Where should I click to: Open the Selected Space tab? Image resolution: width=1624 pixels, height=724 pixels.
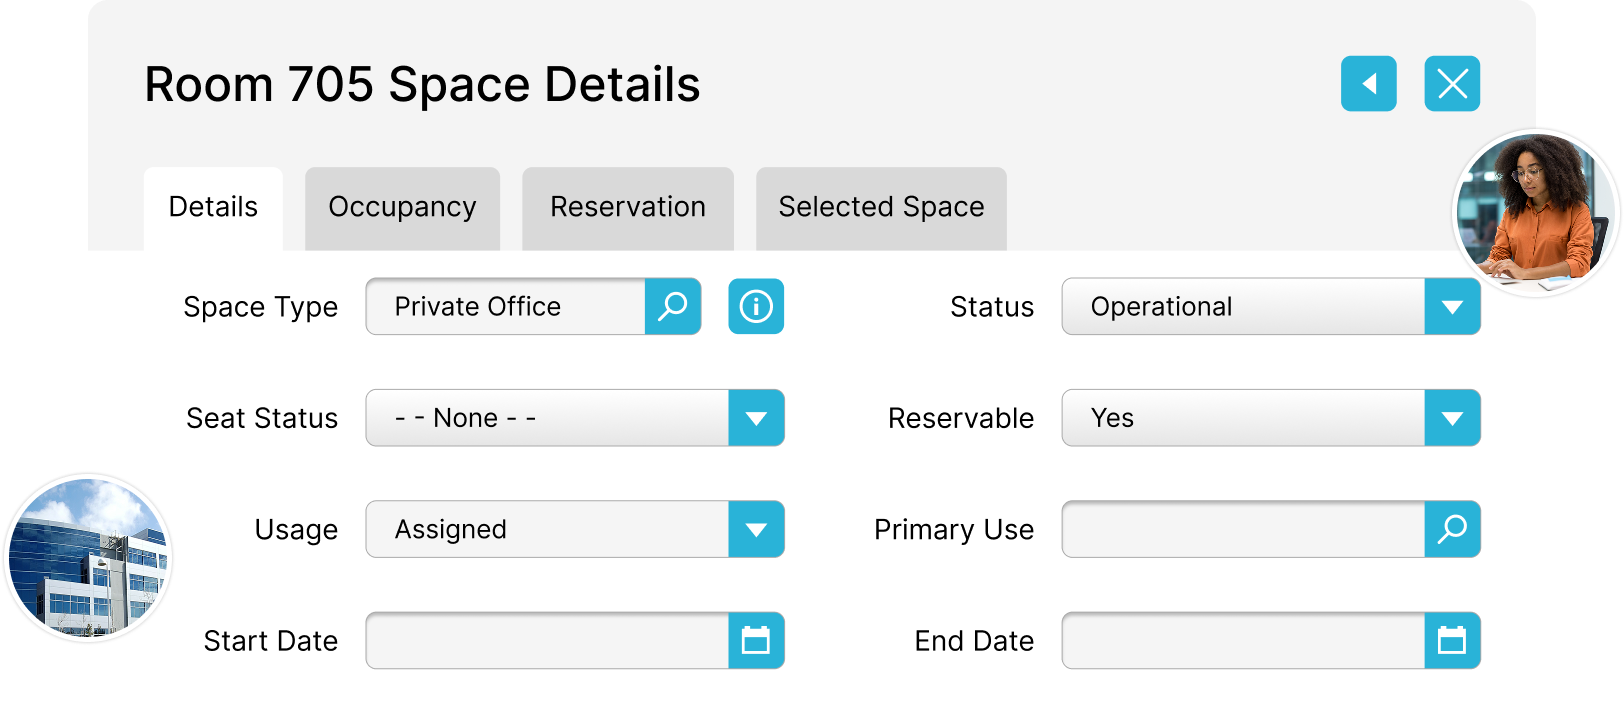tap(881, 208)
